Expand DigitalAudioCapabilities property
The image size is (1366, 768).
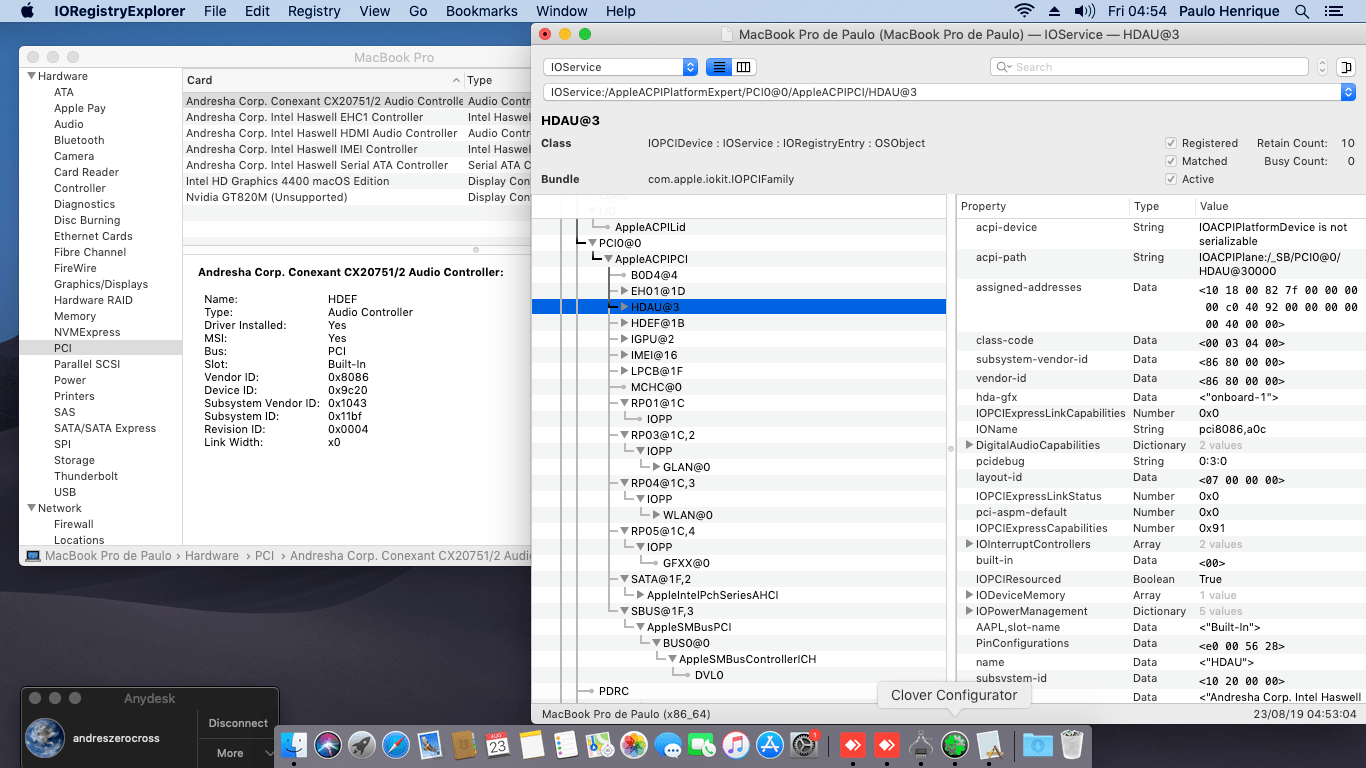click(968, 445)
